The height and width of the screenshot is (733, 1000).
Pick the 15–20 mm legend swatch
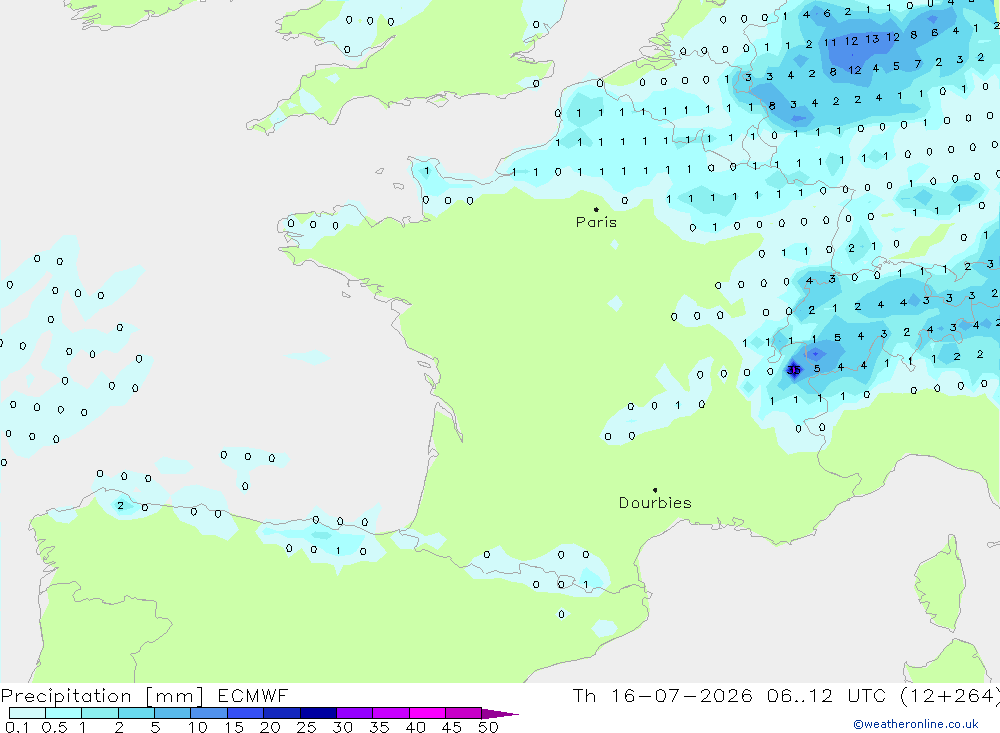245,713
